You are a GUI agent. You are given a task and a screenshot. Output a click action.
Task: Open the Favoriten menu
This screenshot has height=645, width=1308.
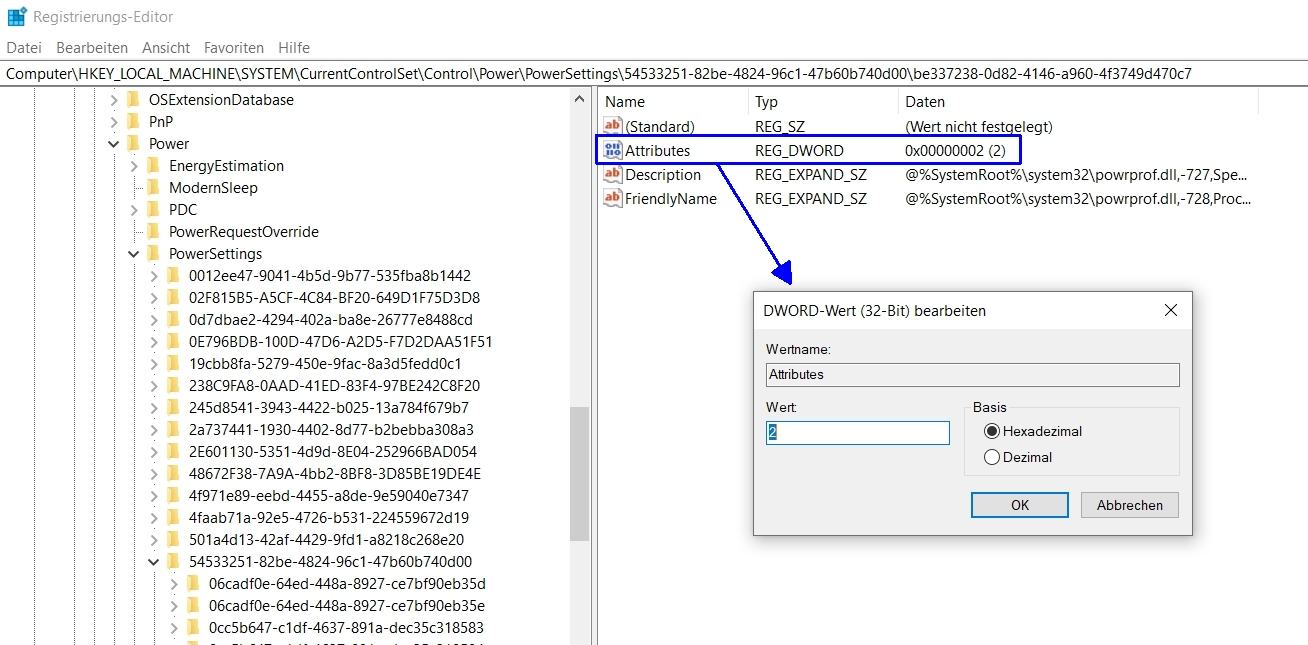click(x=234, y=48)
